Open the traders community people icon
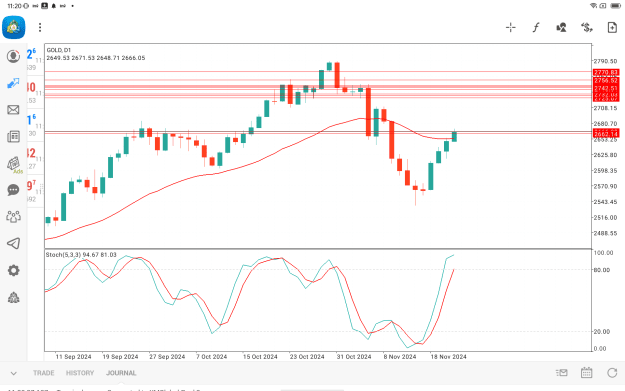The width and height of the screenshot is (625, 391). [x=13, y=217]
